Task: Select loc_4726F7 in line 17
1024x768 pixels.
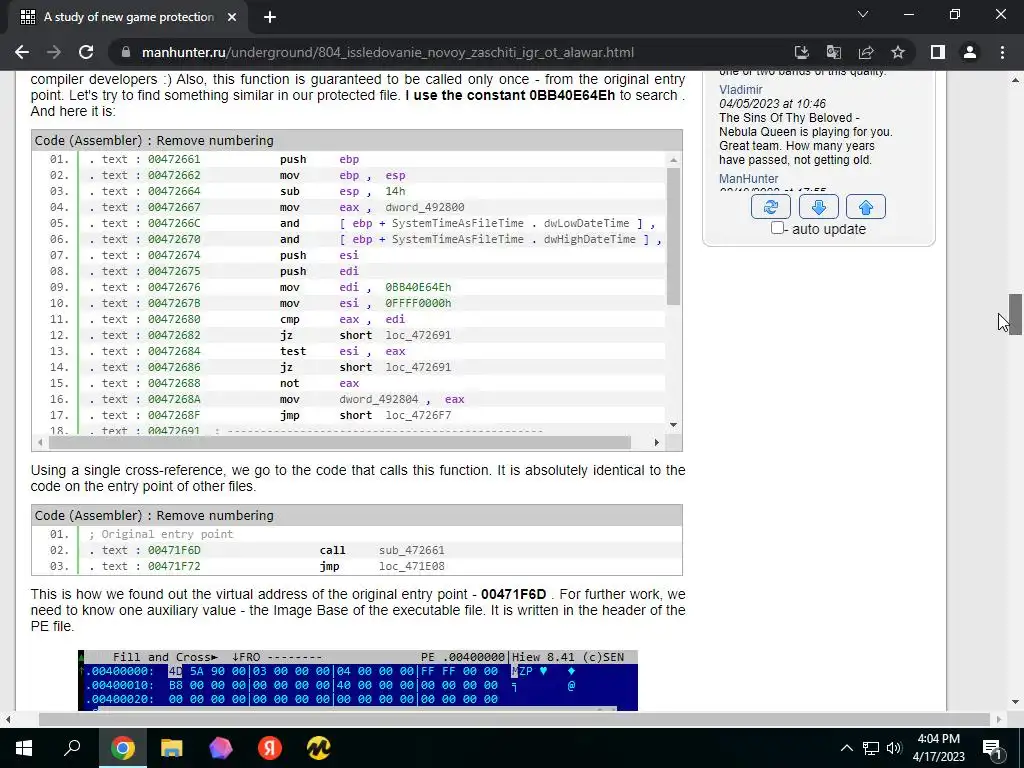Action: point(418,415)
